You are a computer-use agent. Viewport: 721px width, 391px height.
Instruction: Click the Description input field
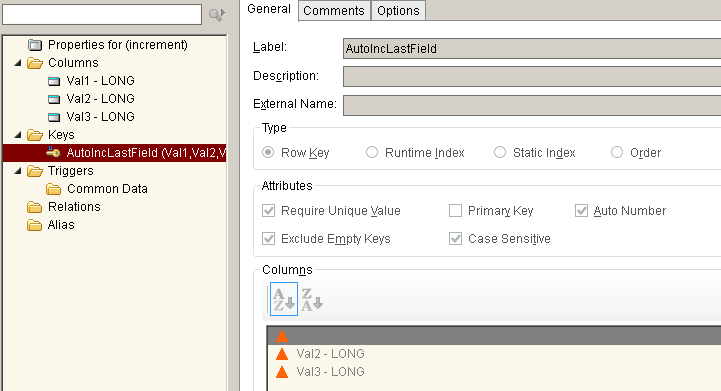(x=532, y=77)
